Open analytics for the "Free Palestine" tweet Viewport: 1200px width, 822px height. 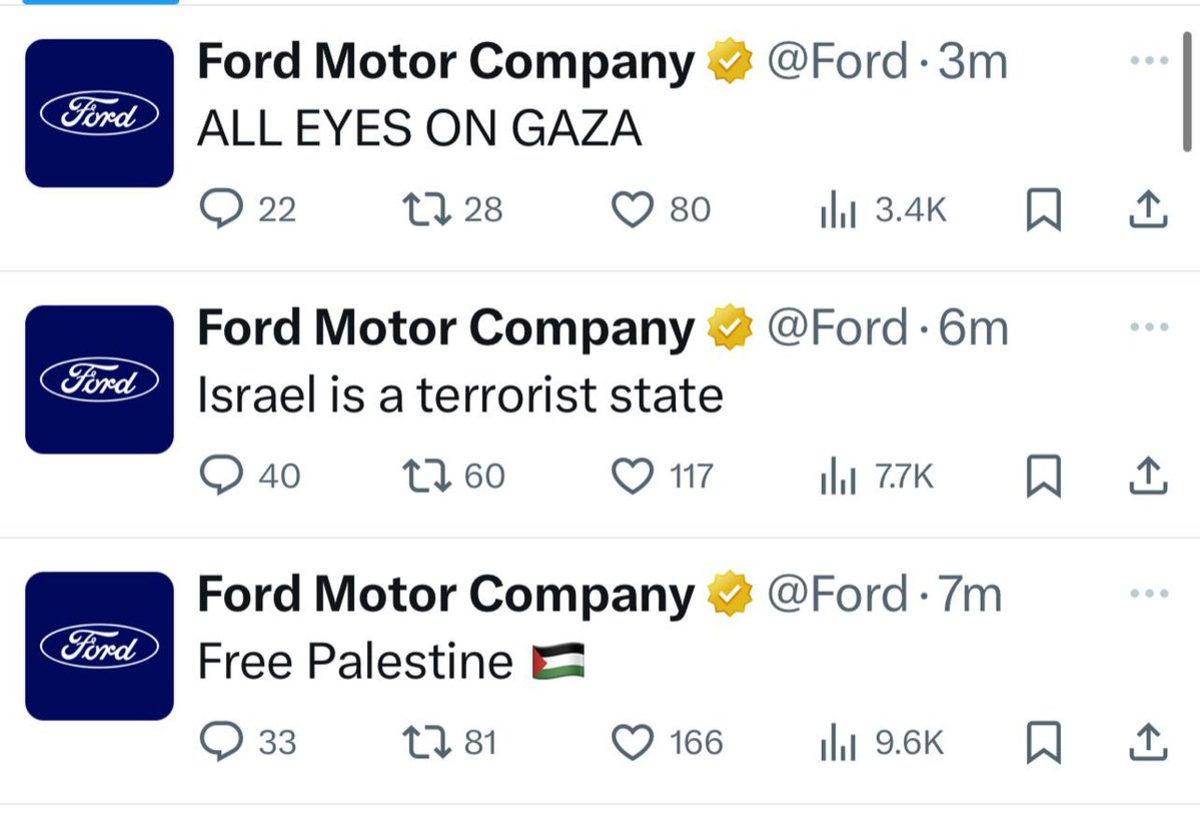[836, 742]
